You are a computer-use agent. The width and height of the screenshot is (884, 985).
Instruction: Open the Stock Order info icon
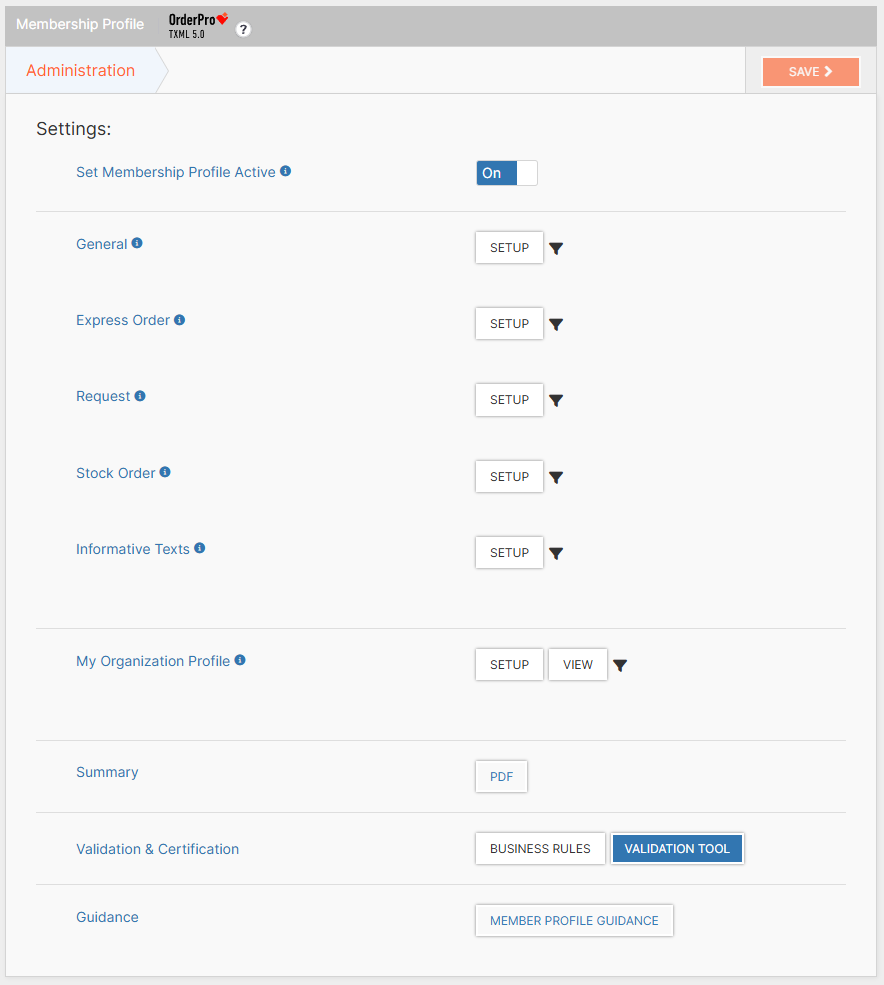[x=167, y=472]
